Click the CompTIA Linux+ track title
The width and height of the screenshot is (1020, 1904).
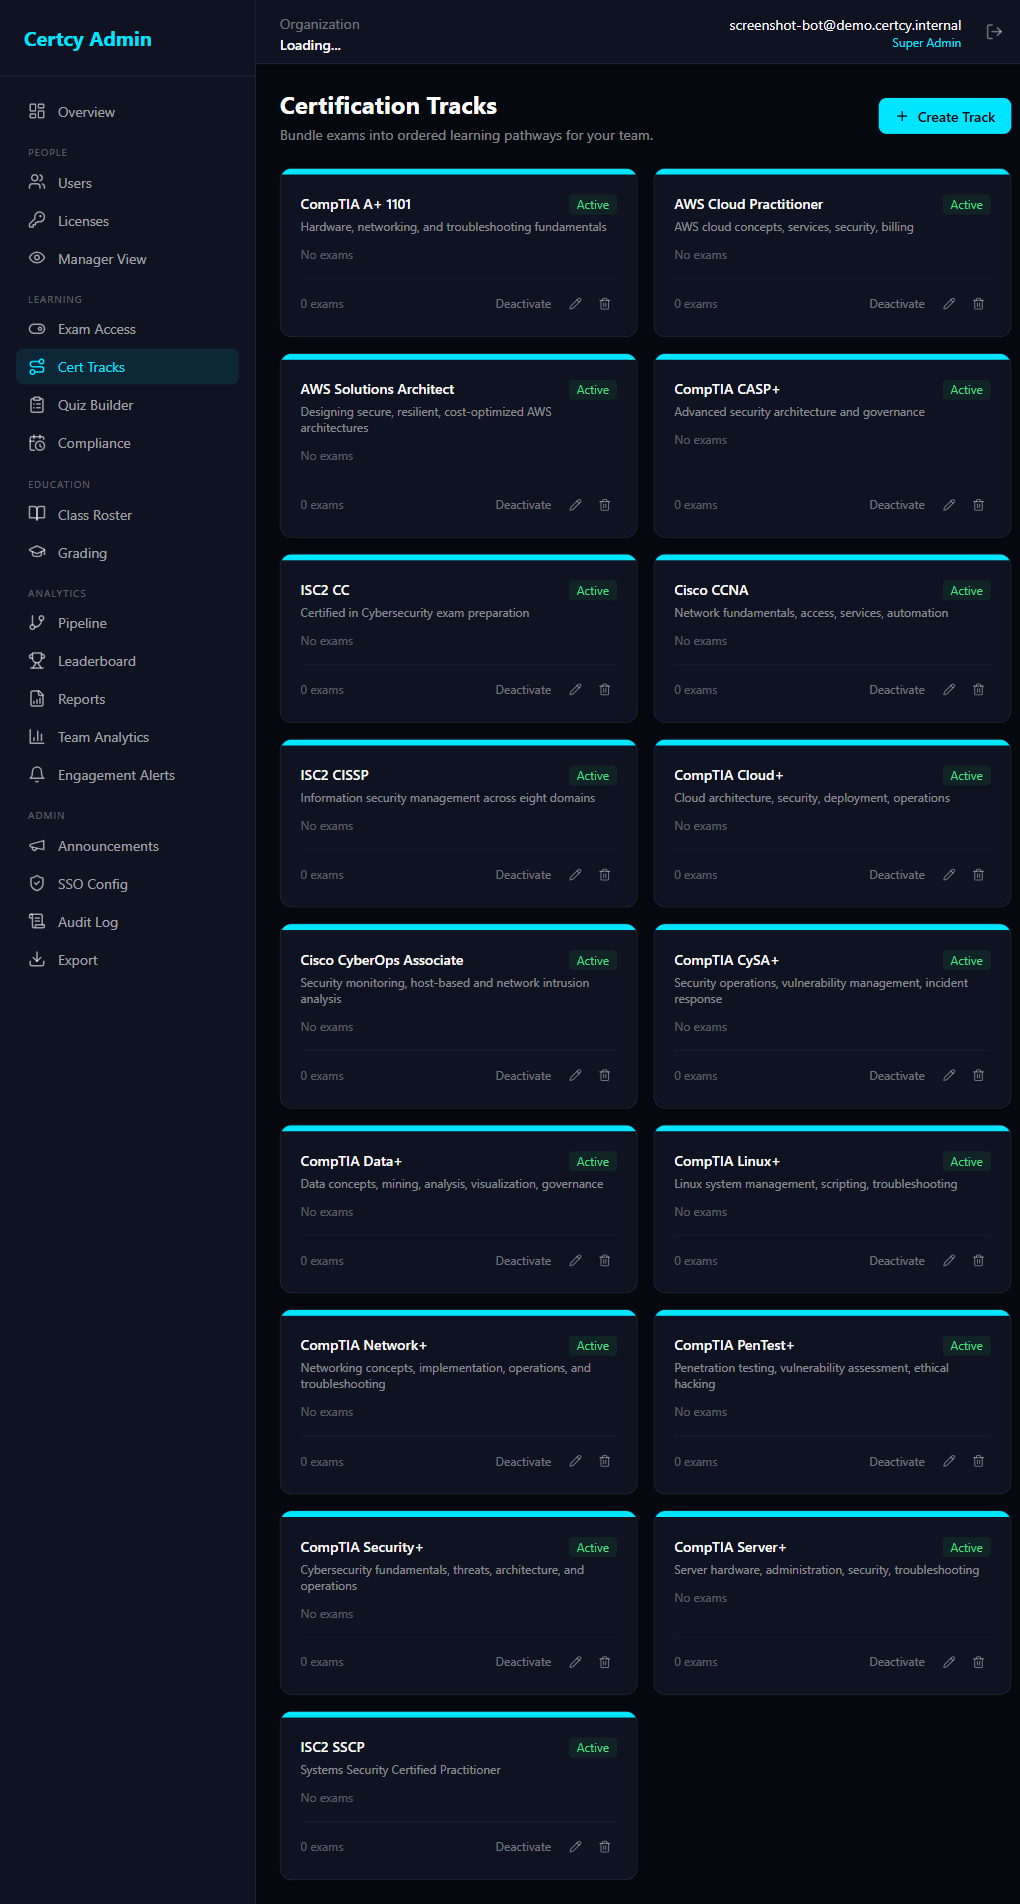(x=727, y=1161)
